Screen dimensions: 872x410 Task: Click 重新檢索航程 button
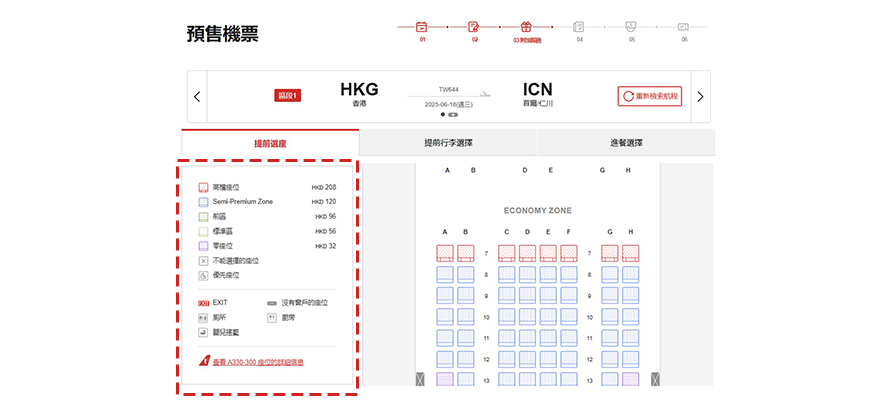click(649, 97)
